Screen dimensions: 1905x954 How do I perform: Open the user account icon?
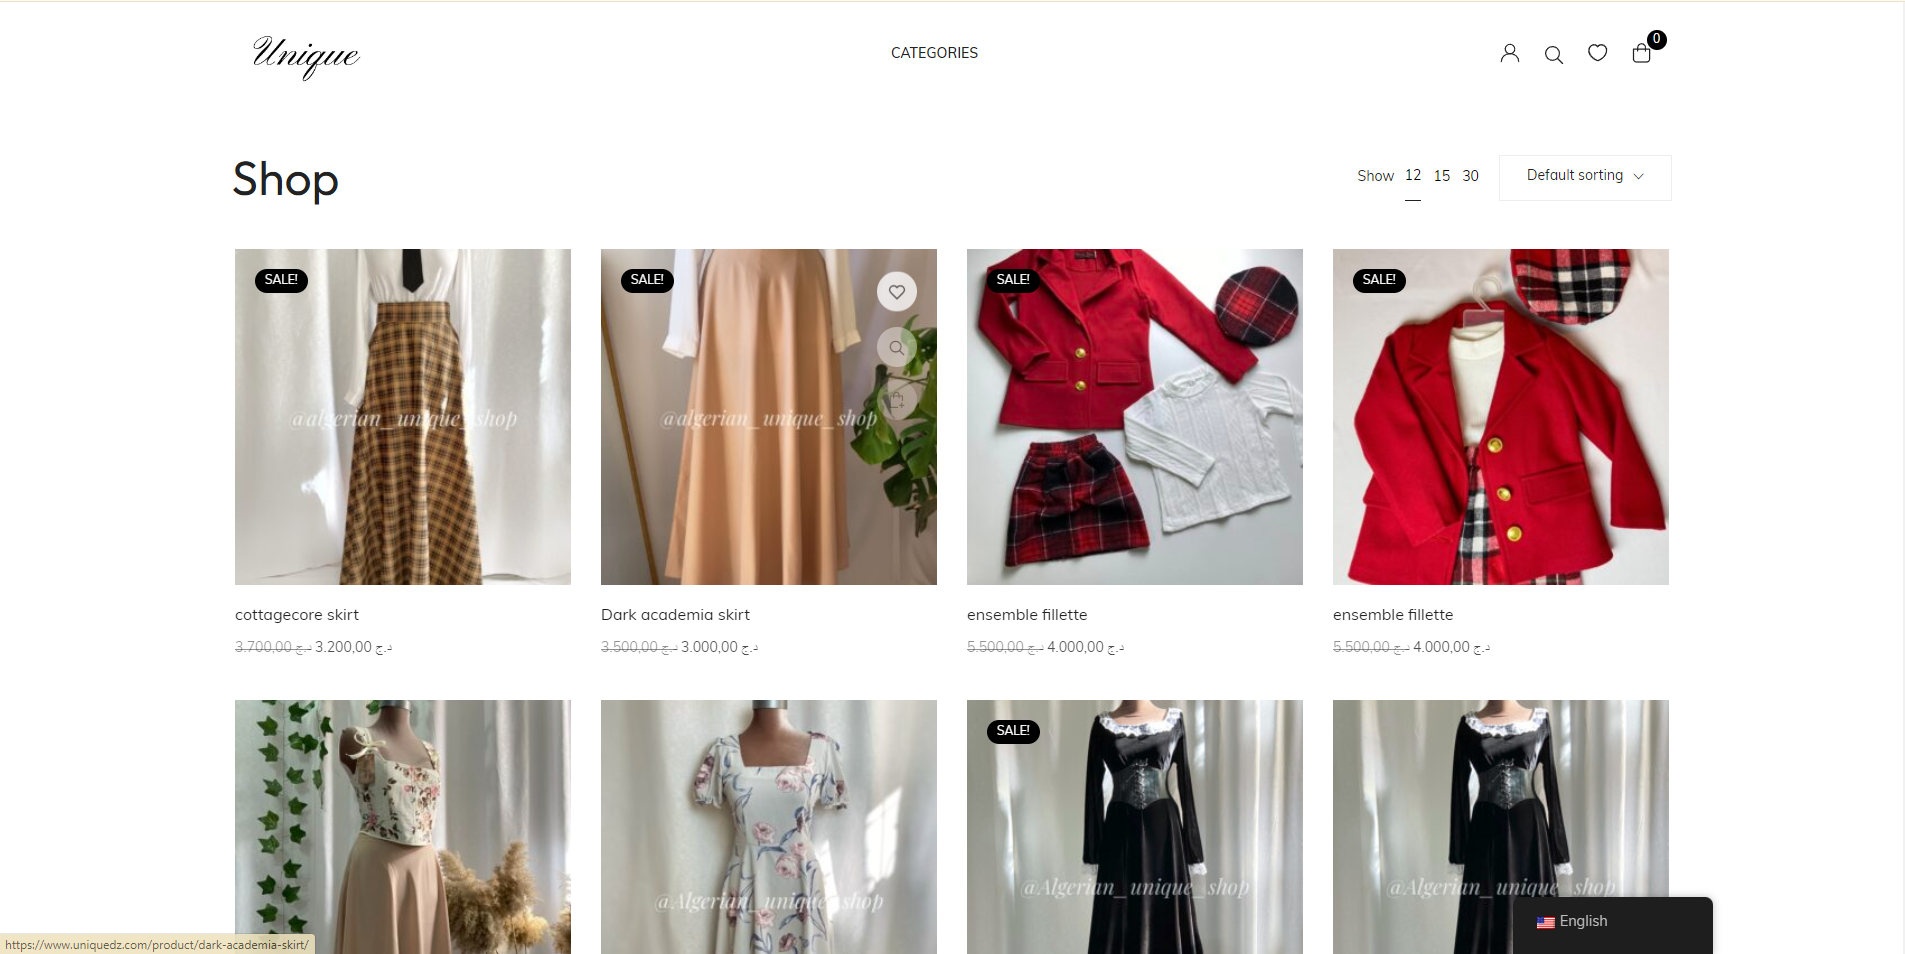1509,54
